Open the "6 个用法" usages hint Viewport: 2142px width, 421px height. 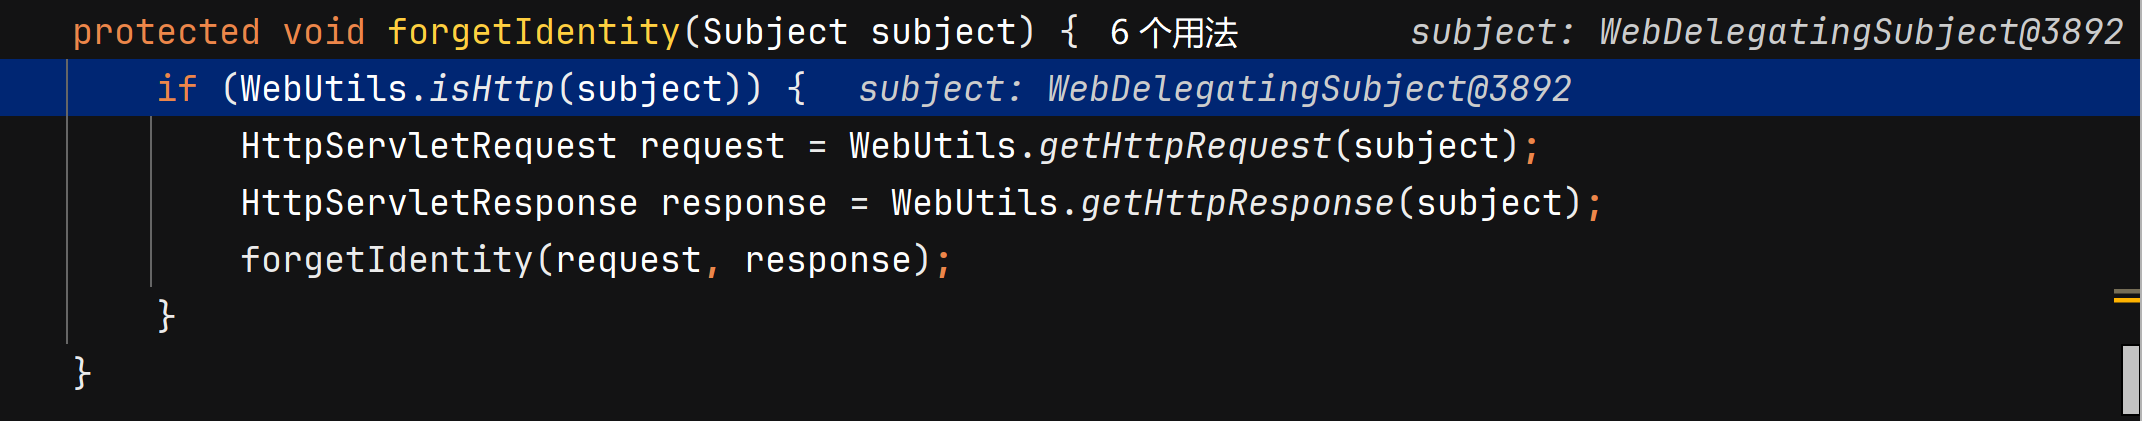(1174, 33)
